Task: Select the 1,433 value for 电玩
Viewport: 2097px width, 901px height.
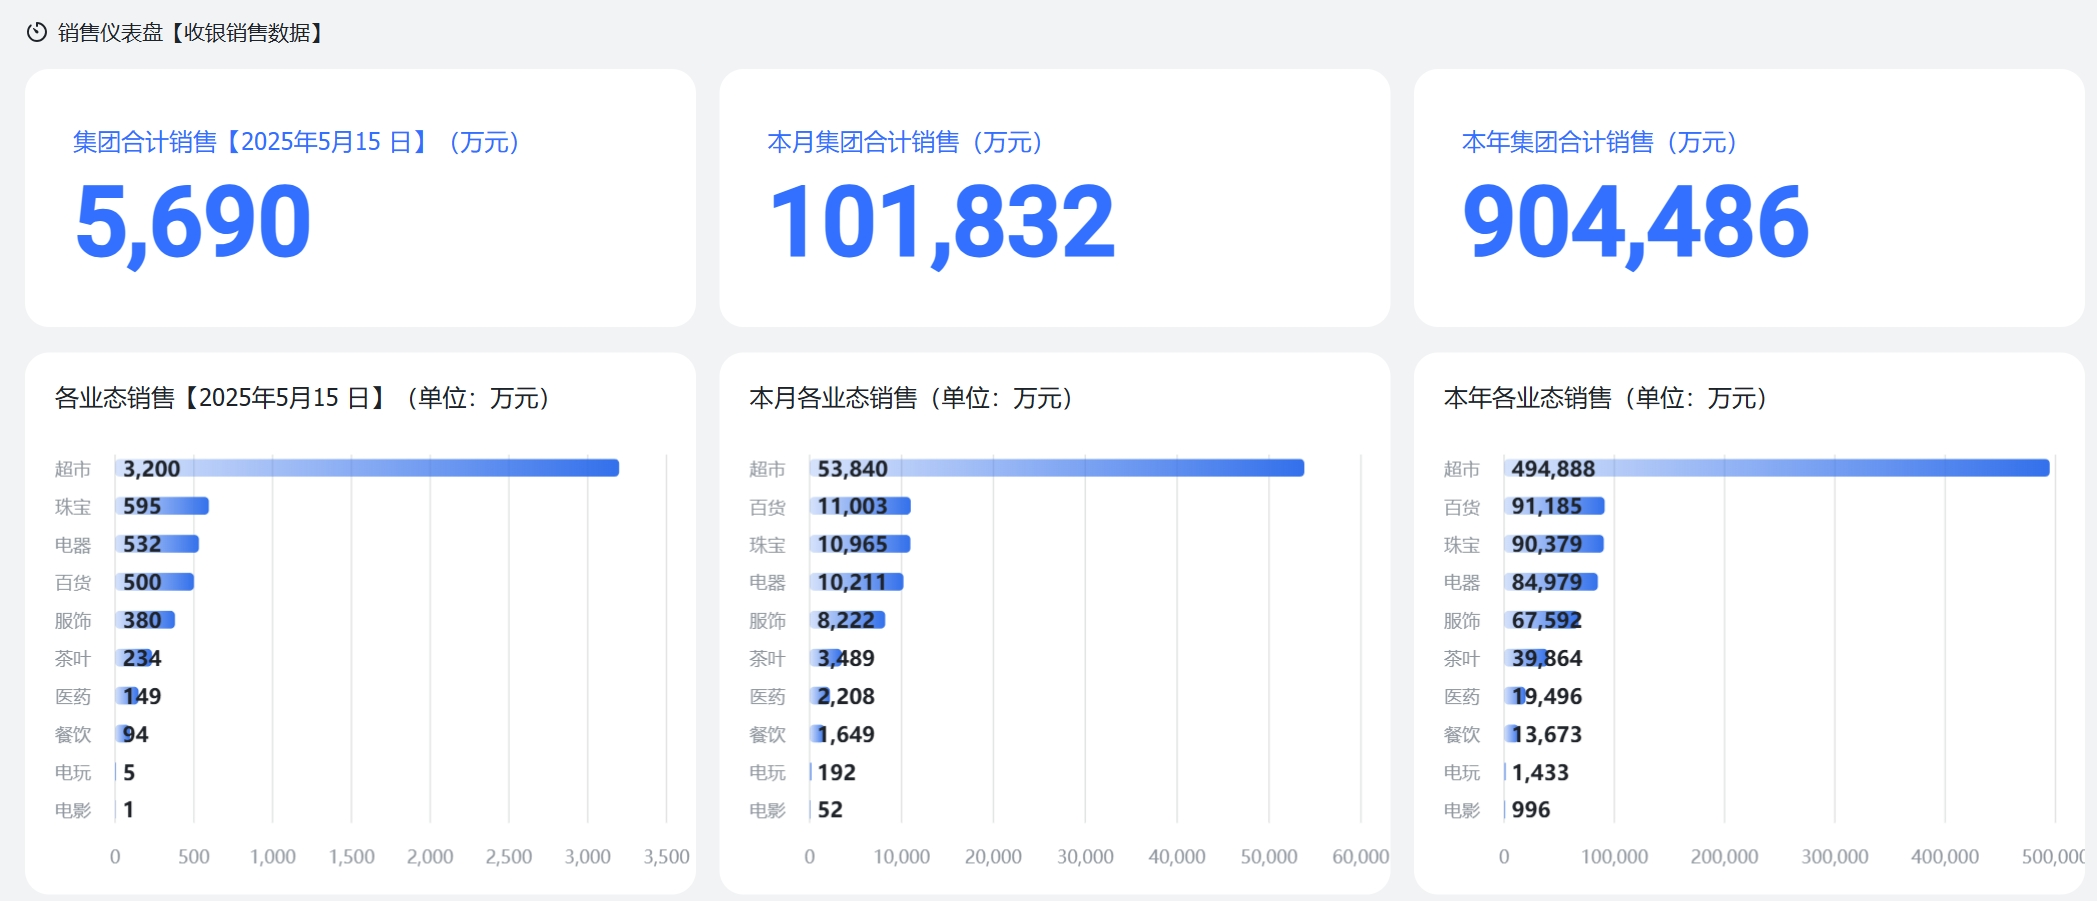Action: 1540,772
